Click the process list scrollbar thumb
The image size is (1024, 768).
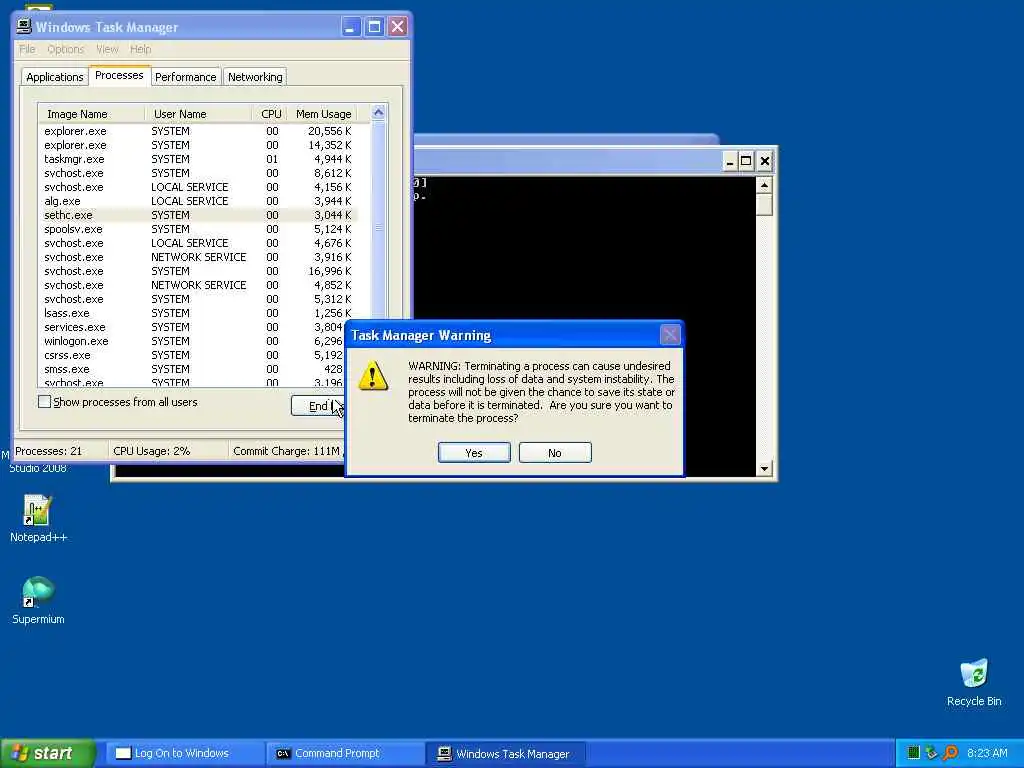378,228
